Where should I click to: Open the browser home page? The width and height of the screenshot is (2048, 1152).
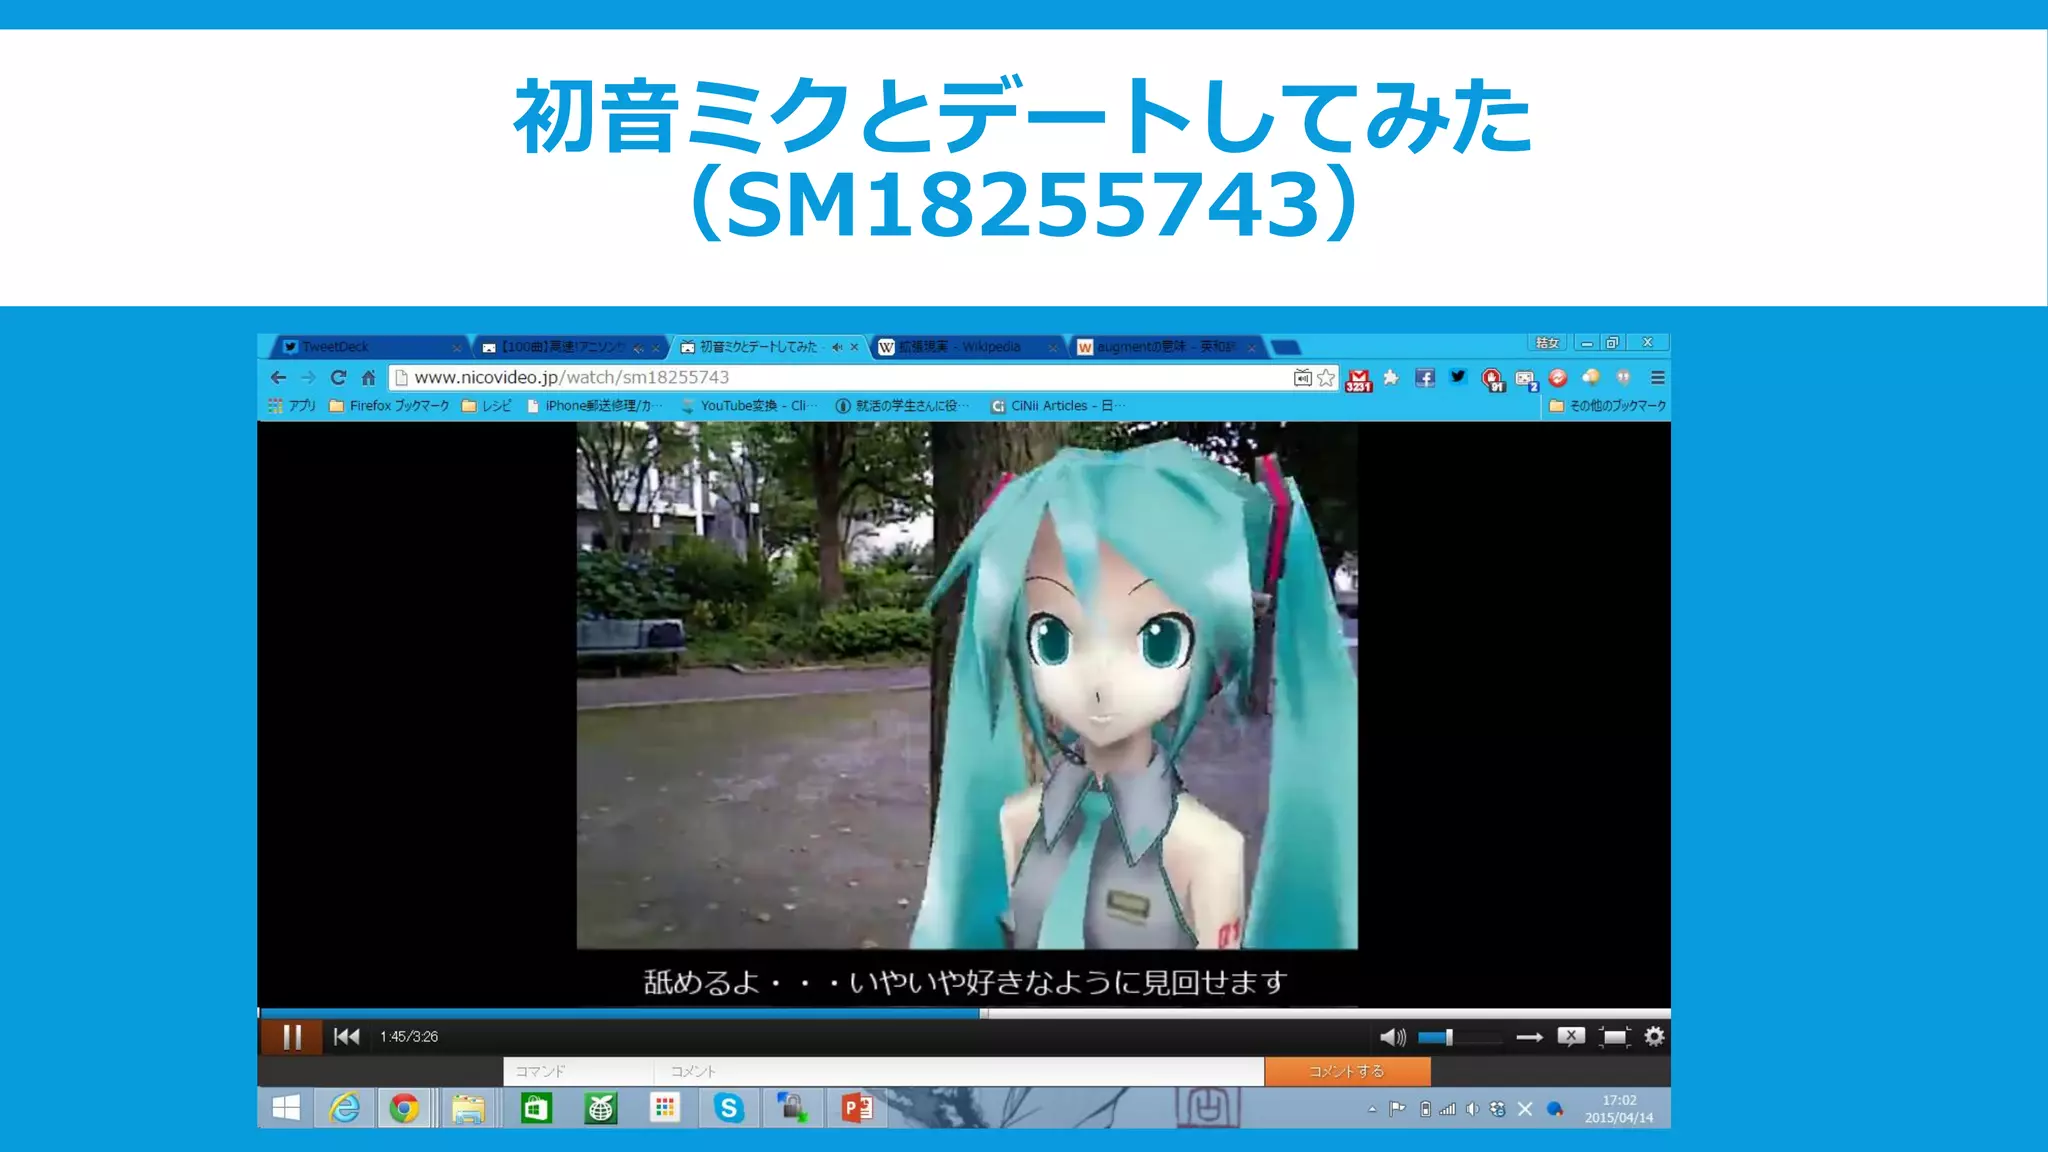coord(368,377)
